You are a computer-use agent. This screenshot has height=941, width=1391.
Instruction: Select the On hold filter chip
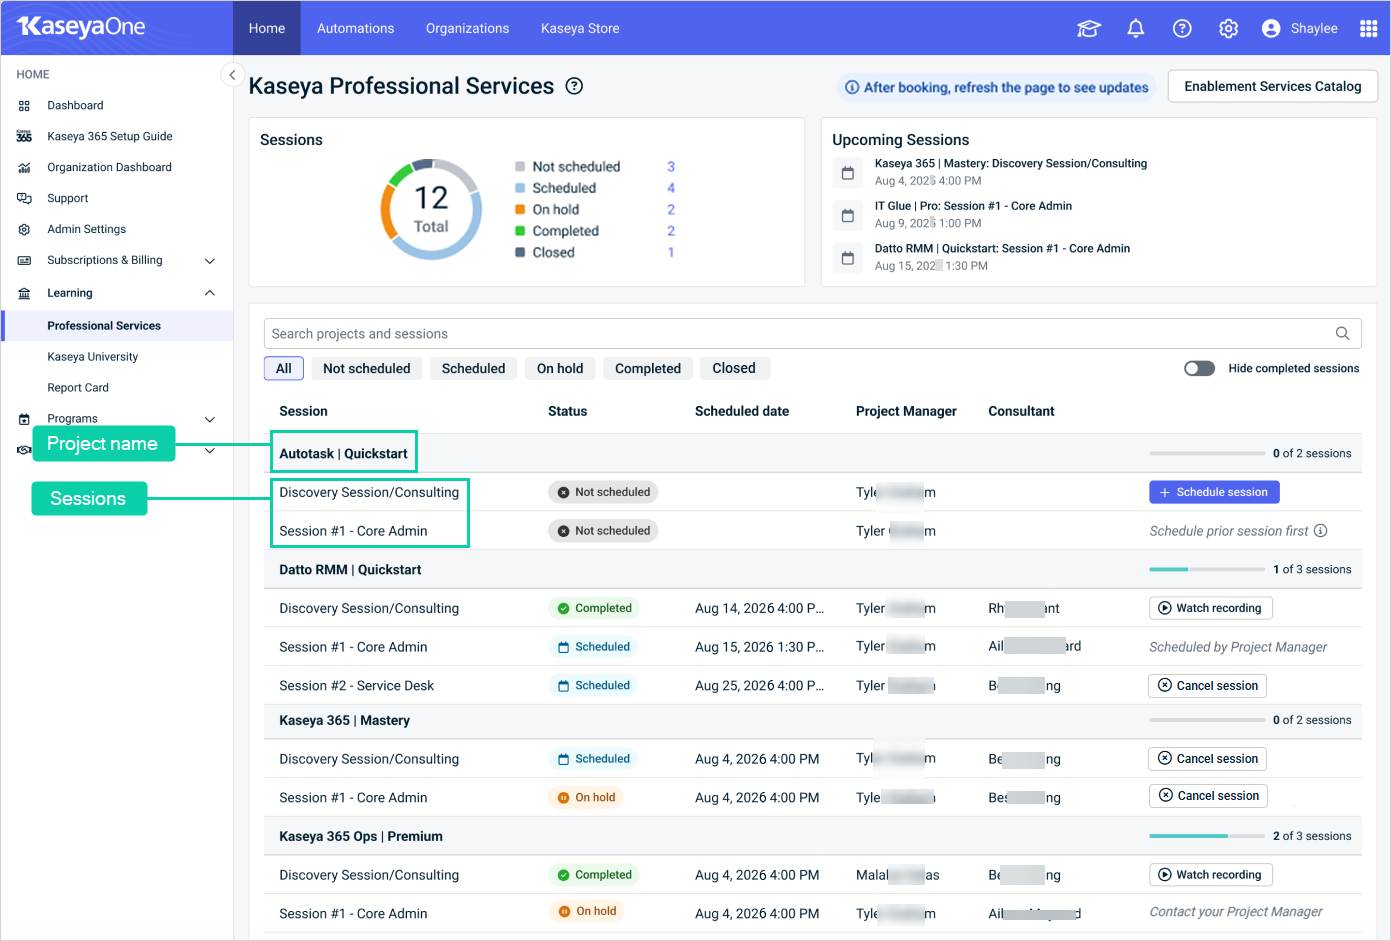(x=560, y=368)
